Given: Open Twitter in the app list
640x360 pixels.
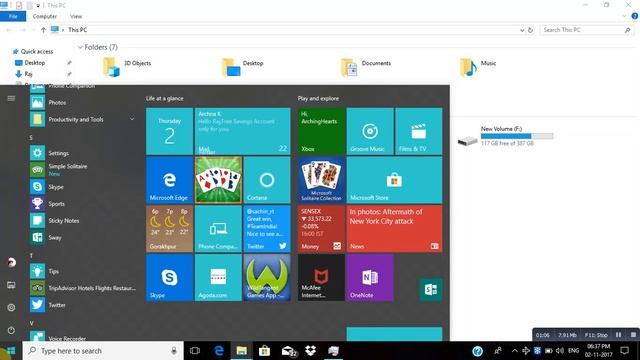Looking at the screenshot, I should click(82, 305).
